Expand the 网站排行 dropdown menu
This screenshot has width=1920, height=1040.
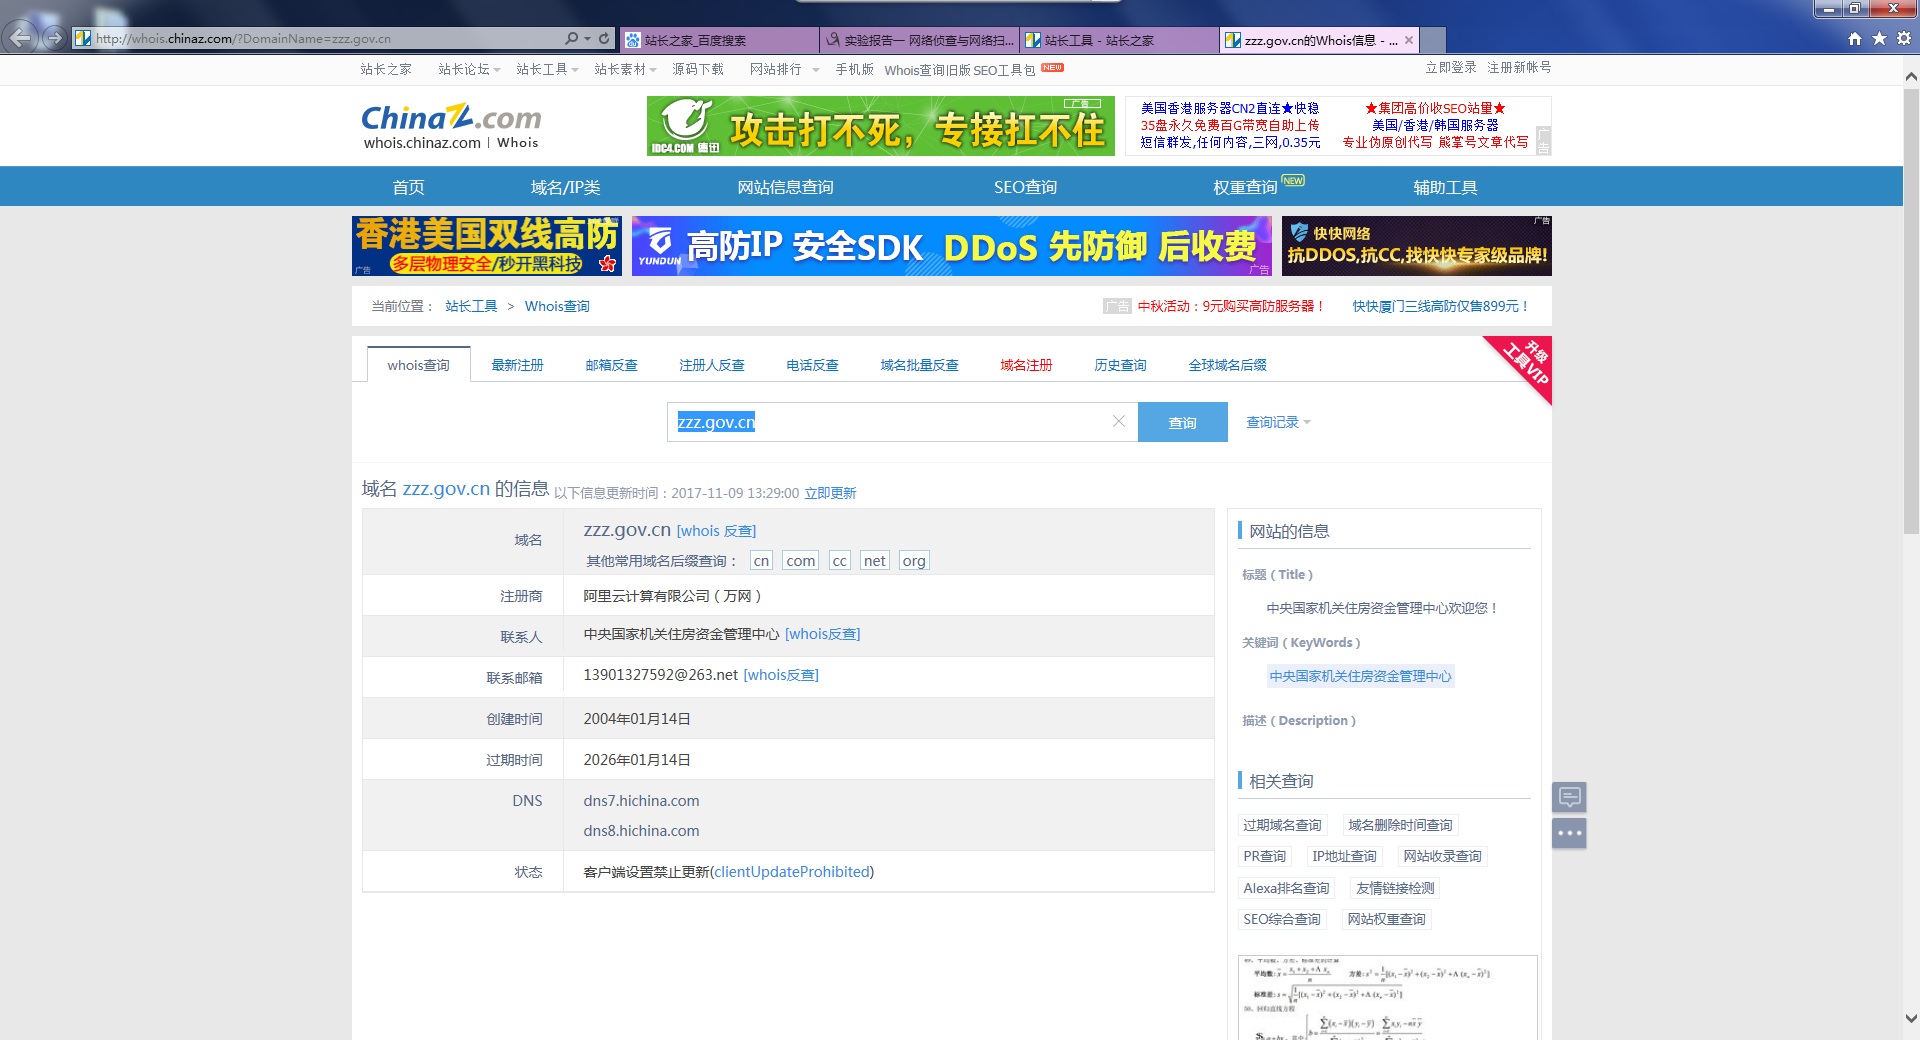pyautogui.click(x=785, y=69)
